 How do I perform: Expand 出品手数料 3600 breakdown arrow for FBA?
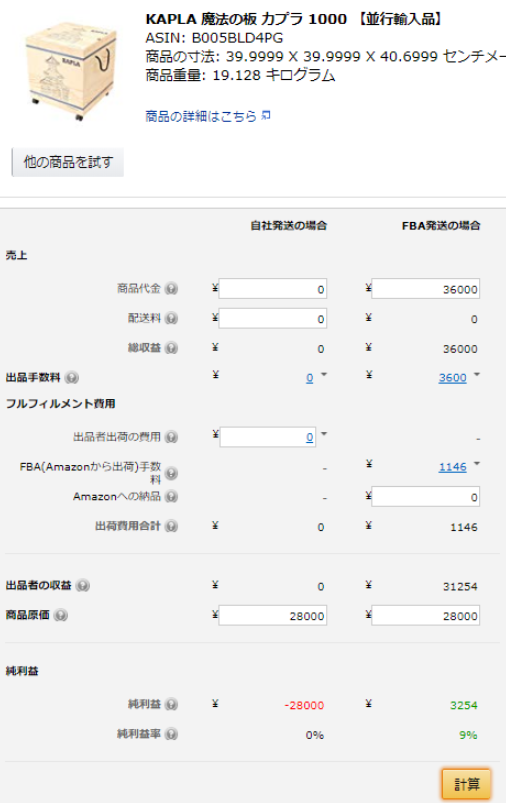pos(477,375)
